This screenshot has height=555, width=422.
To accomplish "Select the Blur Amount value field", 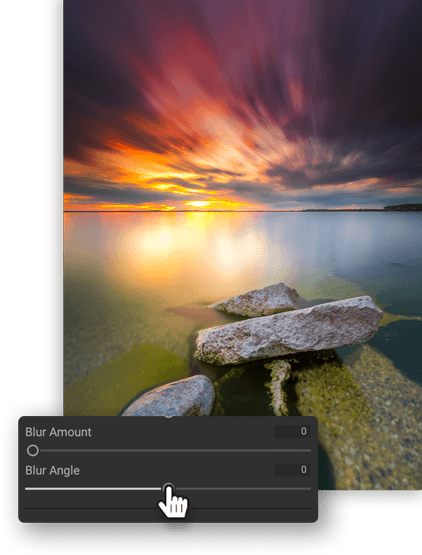I will (292, 431).
